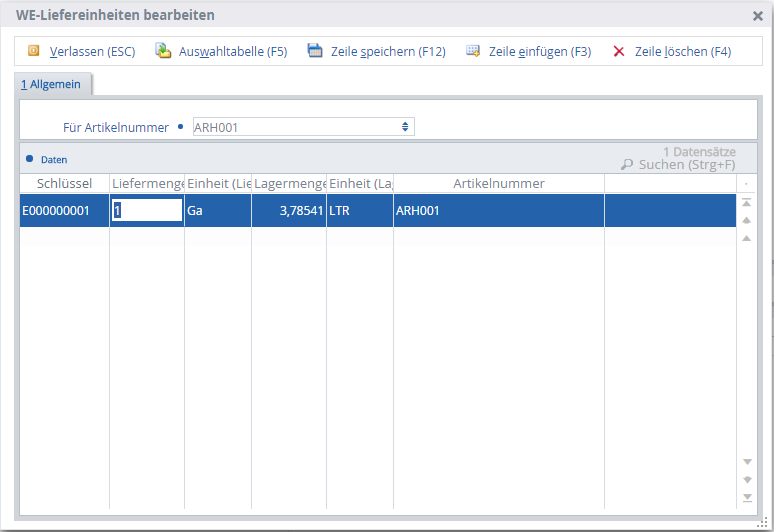Select the Ga unit cell
This screenshot has height=532, width=774.
[217, 210]
